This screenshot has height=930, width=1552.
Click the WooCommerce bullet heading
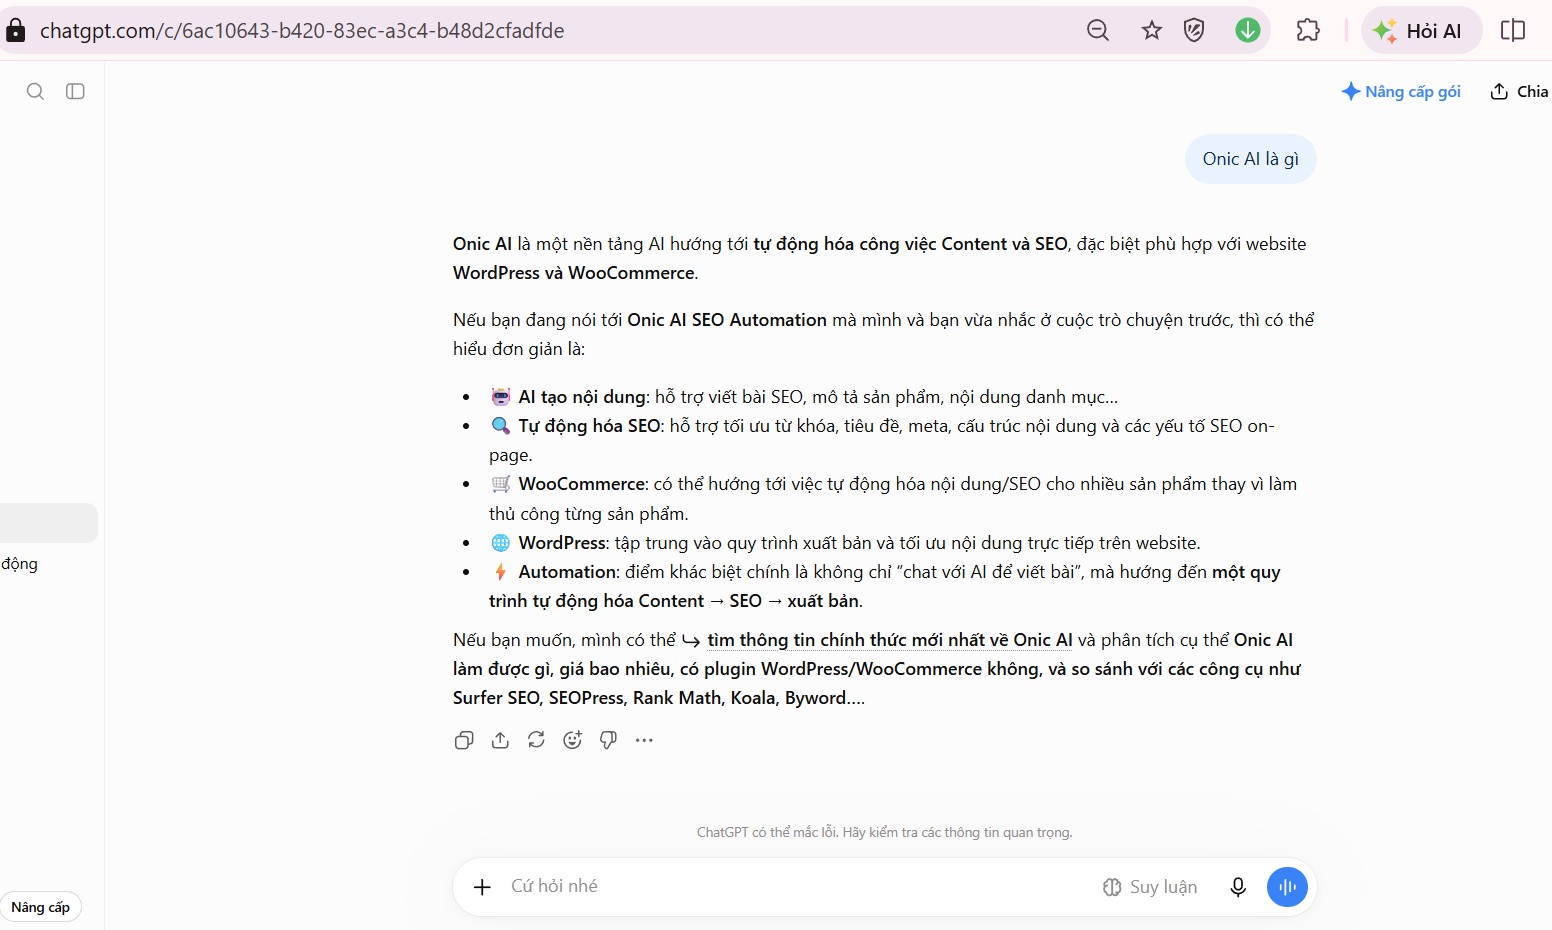click(582, 484)
